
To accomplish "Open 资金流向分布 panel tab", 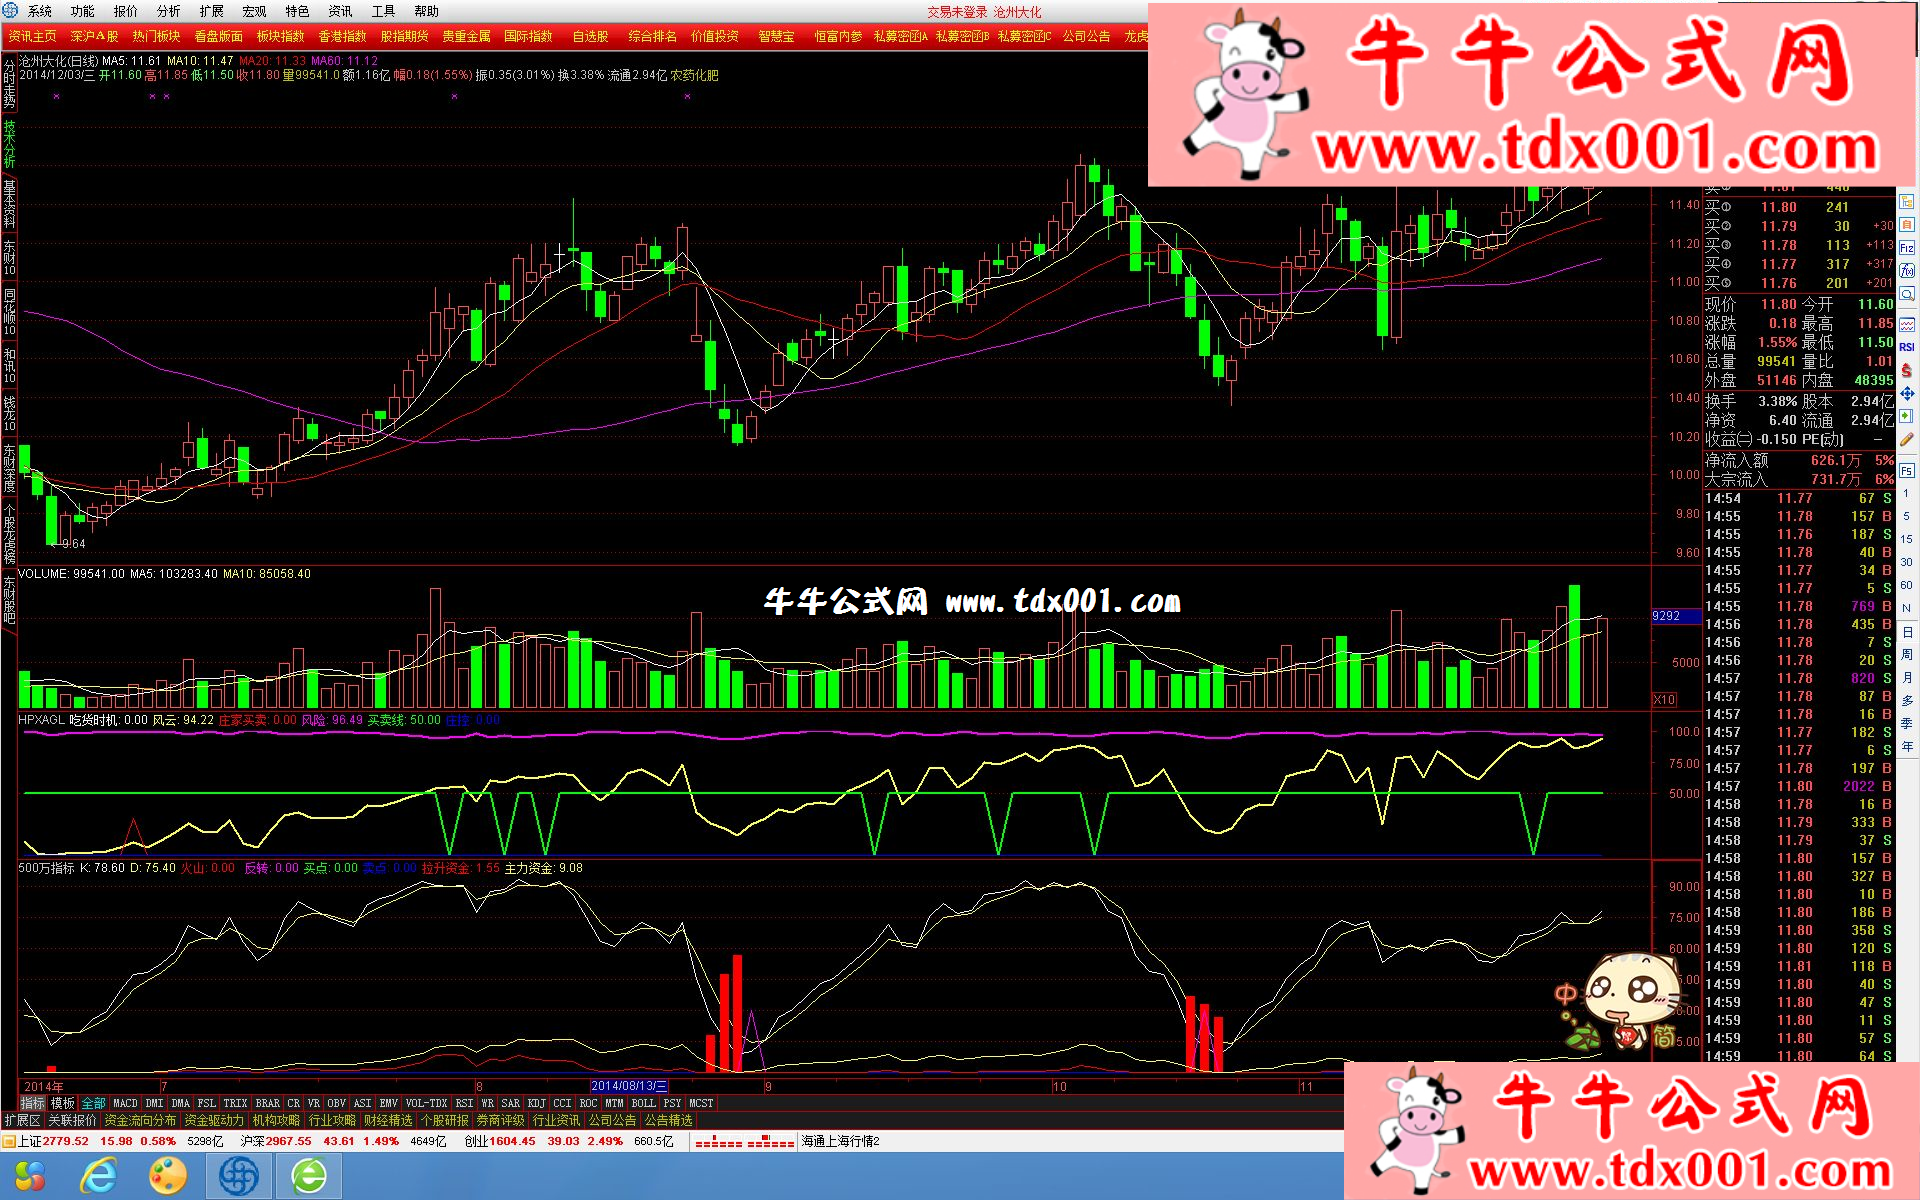I will (140, 1121).
